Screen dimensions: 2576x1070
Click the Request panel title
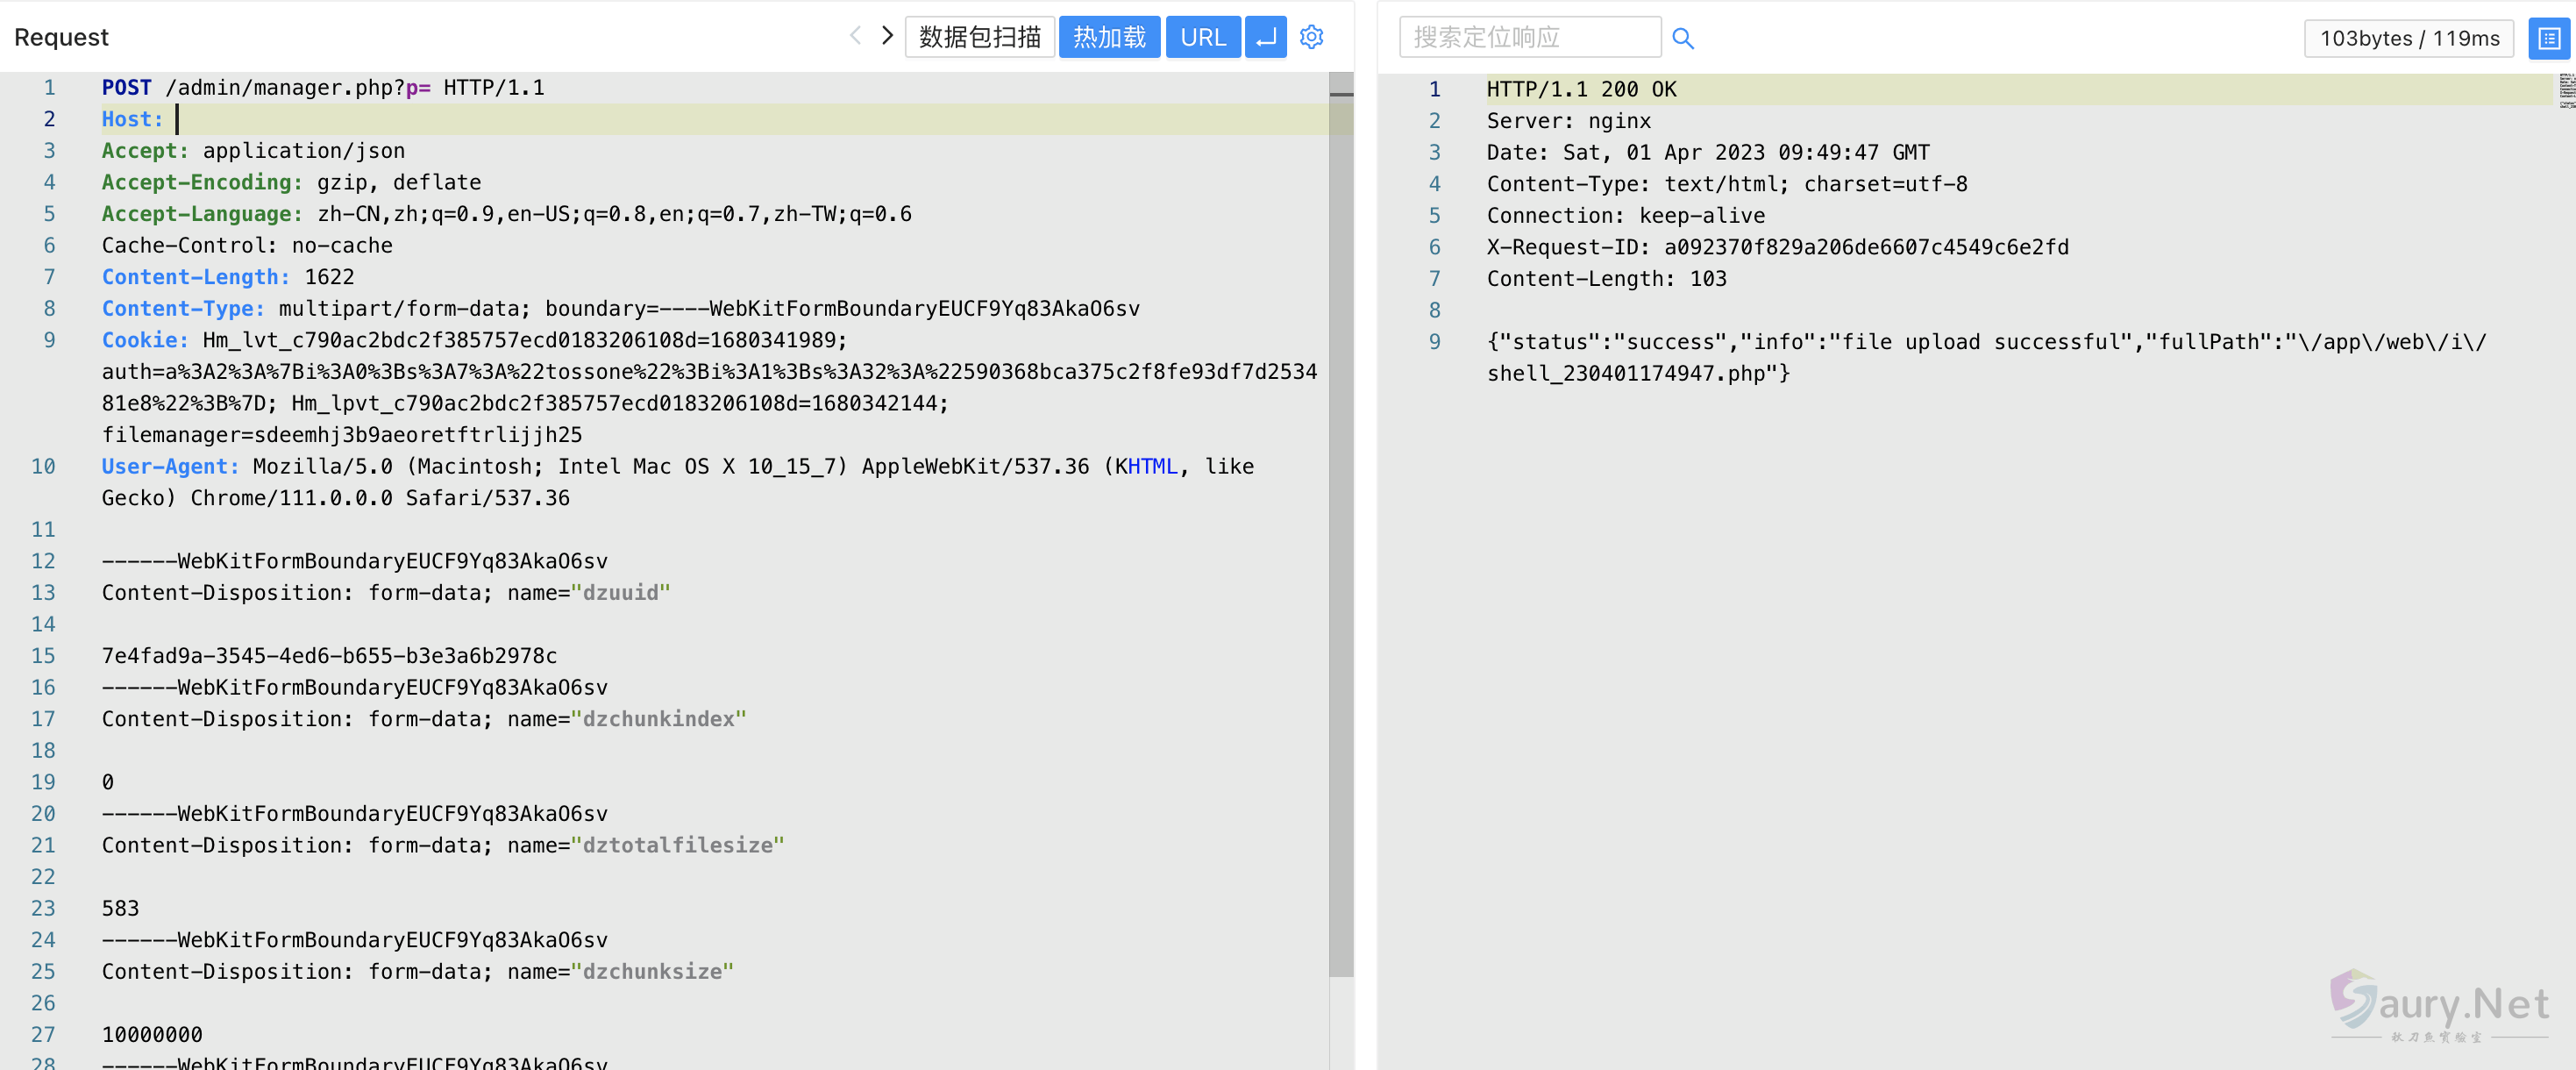(61, 37)
